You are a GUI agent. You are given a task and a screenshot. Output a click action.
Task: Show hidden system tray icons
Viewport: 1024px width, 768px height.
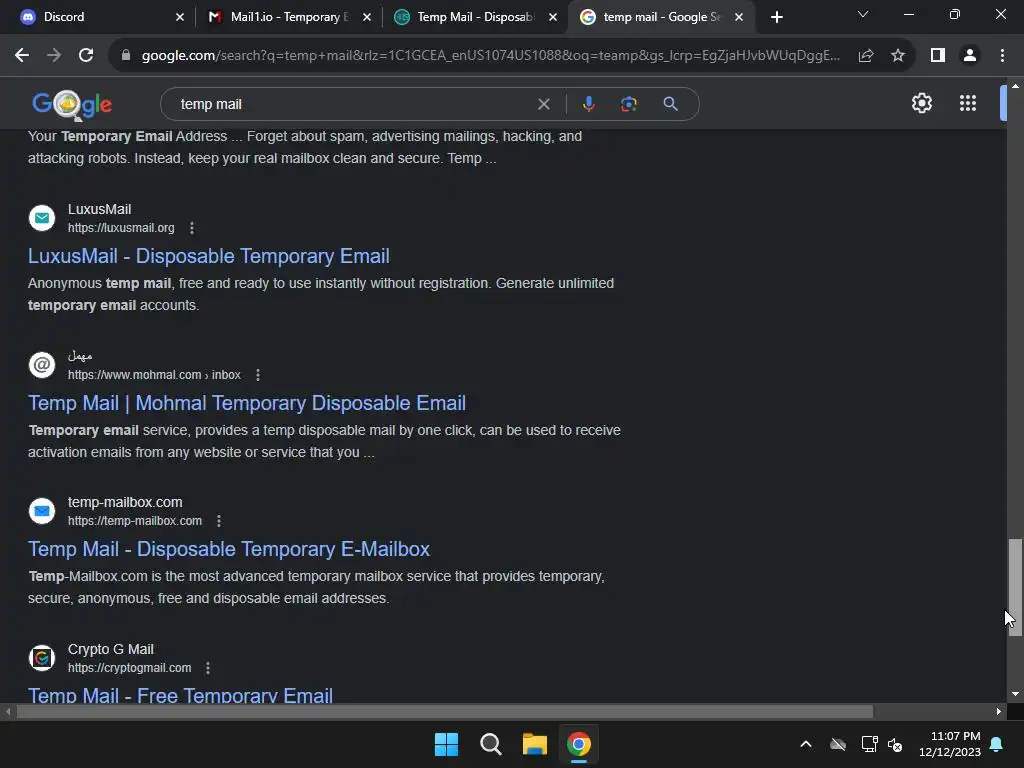pyautogui.click(x=806, y=744)
